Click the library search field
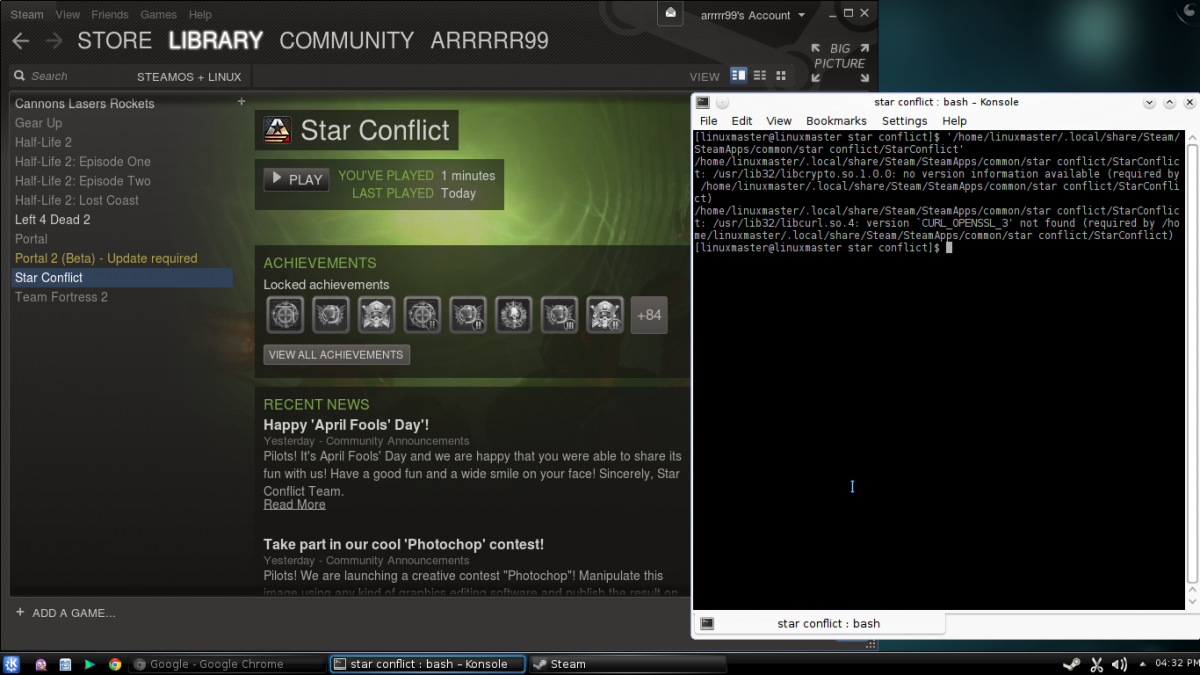 pyautogui.click(x=70, y=76)
